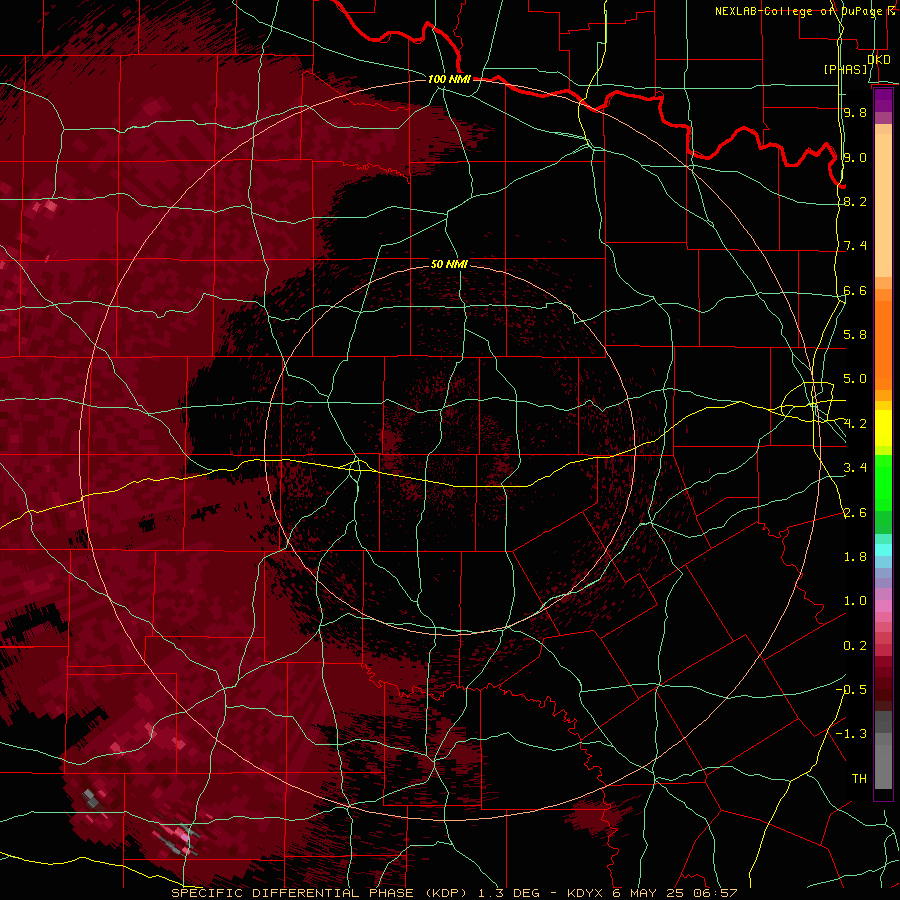Click the KDYX station identifier in caption

[585, 893]
